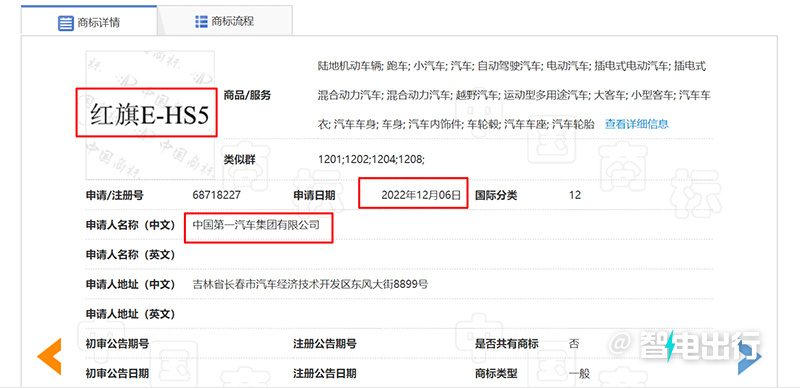Open the 商标详情 tab

pyautogui.click(x=89, y=21)
